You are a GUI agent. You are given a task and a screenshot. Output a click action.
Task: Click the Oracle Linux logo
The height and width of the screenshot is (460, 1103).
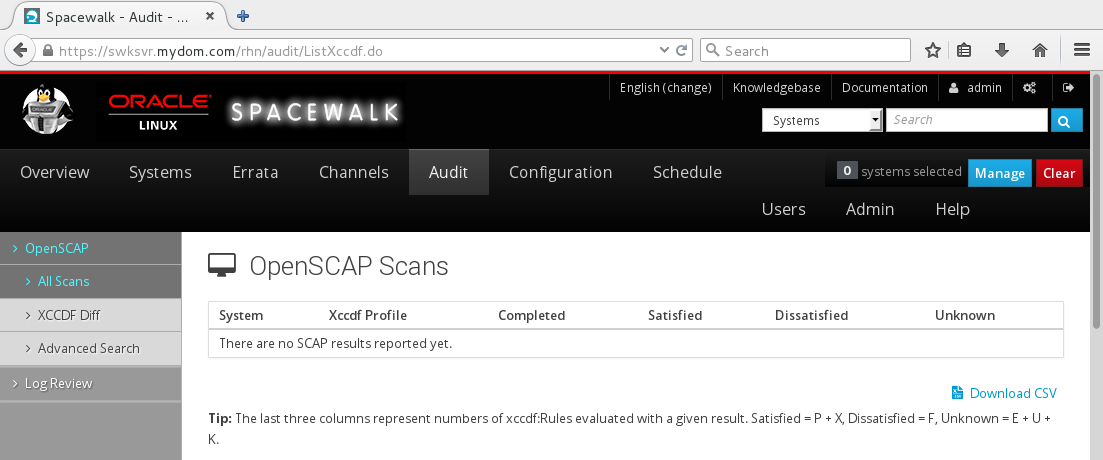pos(158,113)
